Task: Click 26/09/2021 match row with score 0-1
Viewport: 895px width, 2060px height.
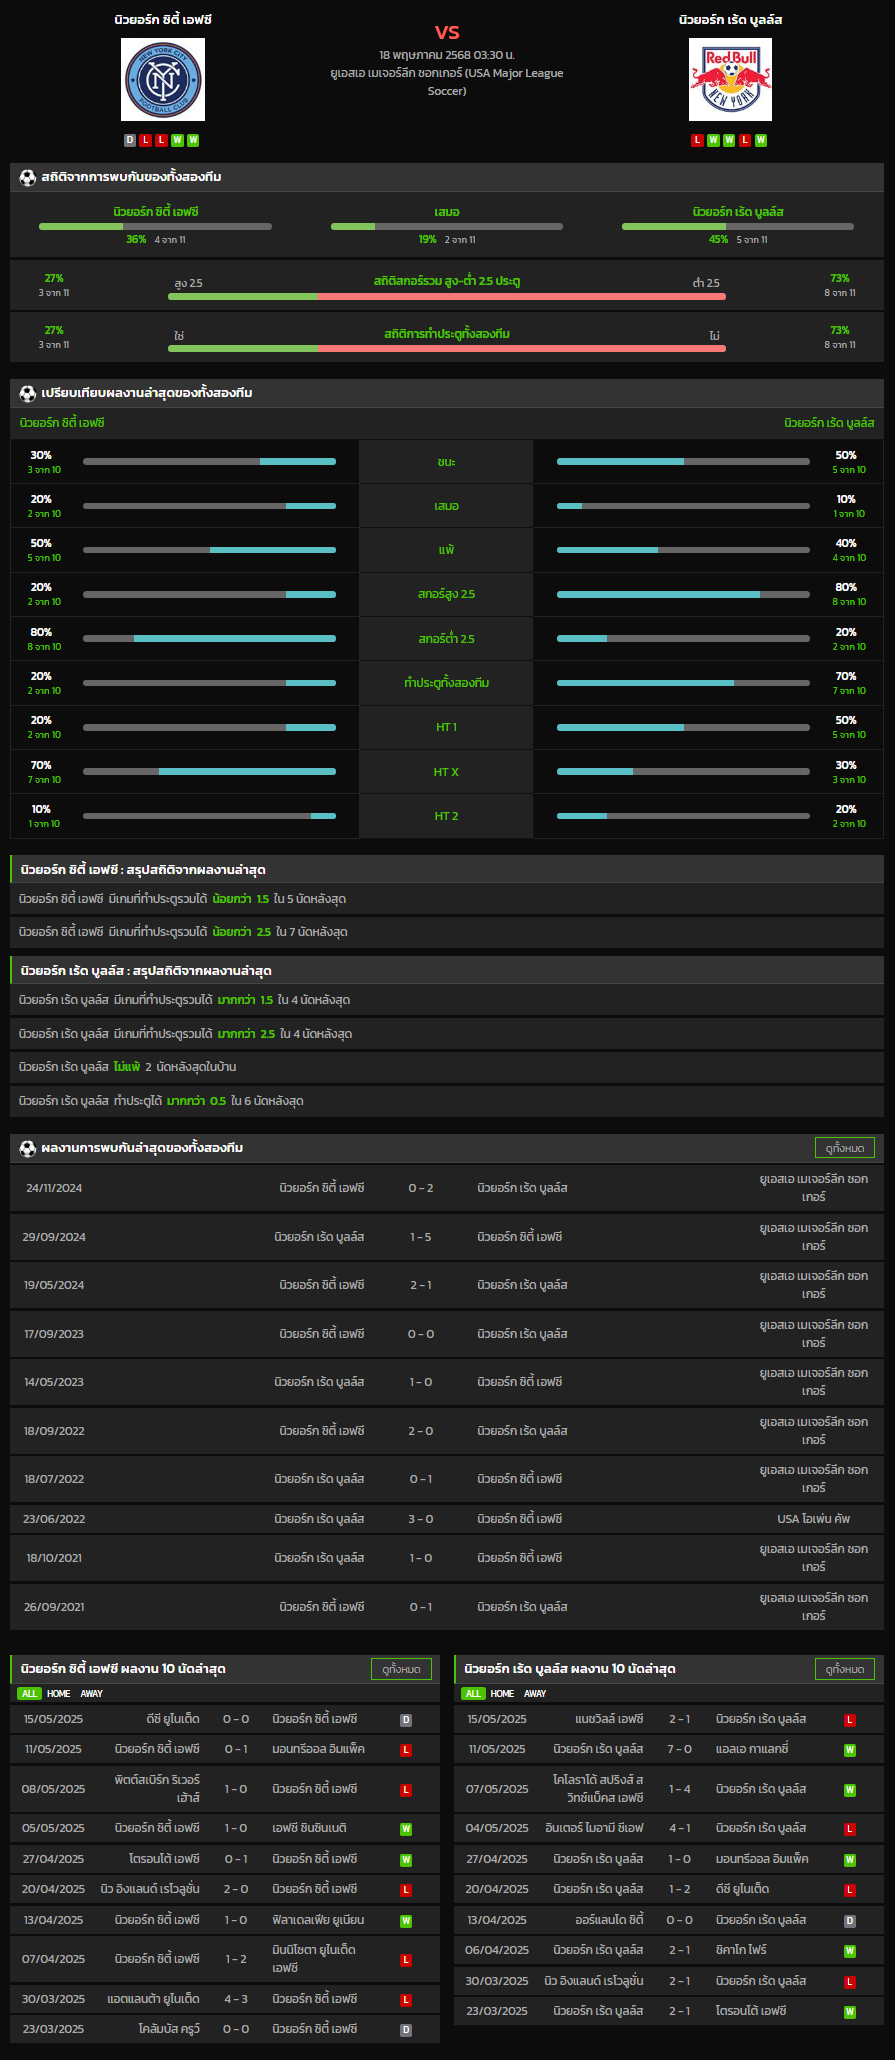Action: pos(447,1607)
